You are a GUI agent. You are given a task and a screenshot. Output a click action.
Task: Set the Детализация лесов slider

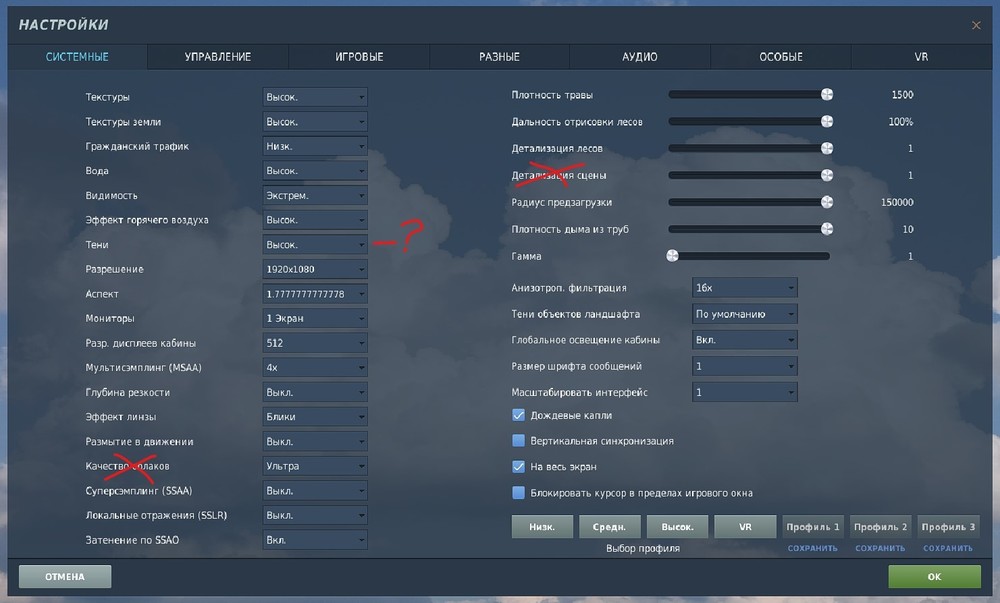tap(750, 148)
